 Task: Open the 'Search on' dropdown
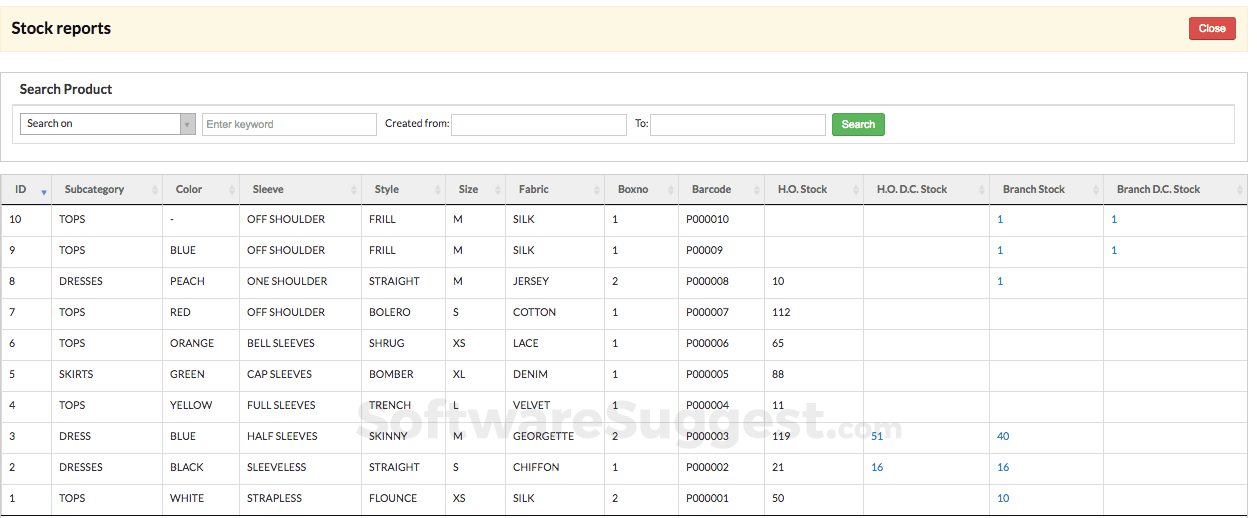107,124
